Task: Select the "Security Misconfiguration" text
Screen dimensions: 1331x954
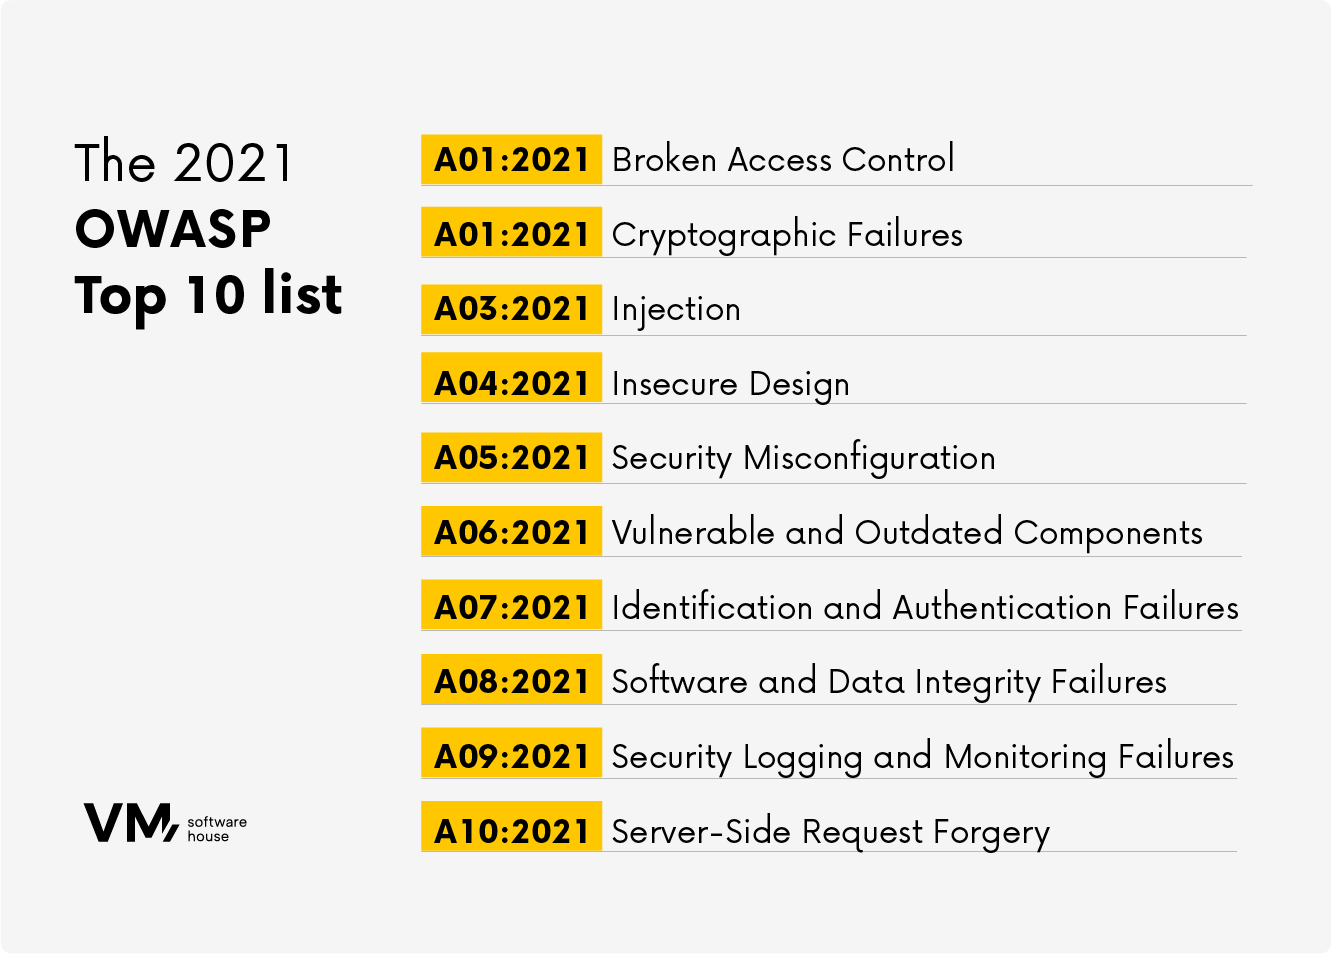Action: tap(803, 458)
